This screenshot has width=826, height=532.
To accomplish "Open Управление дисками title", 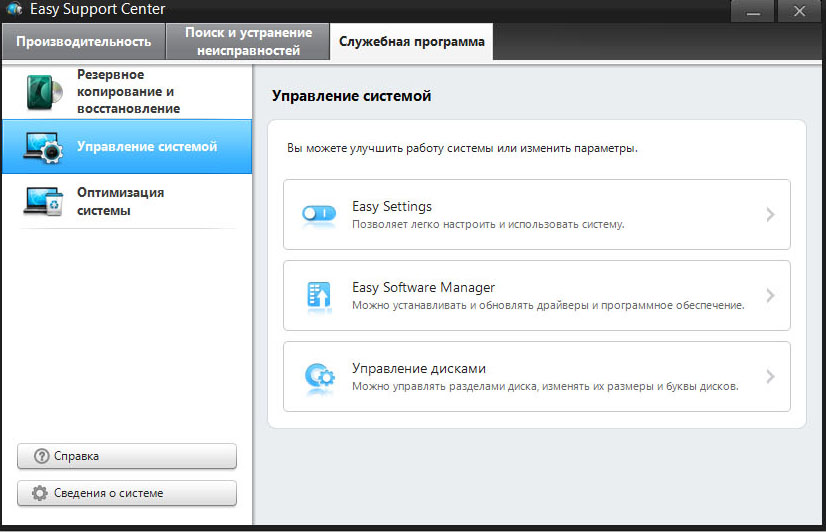I will 419,368.
